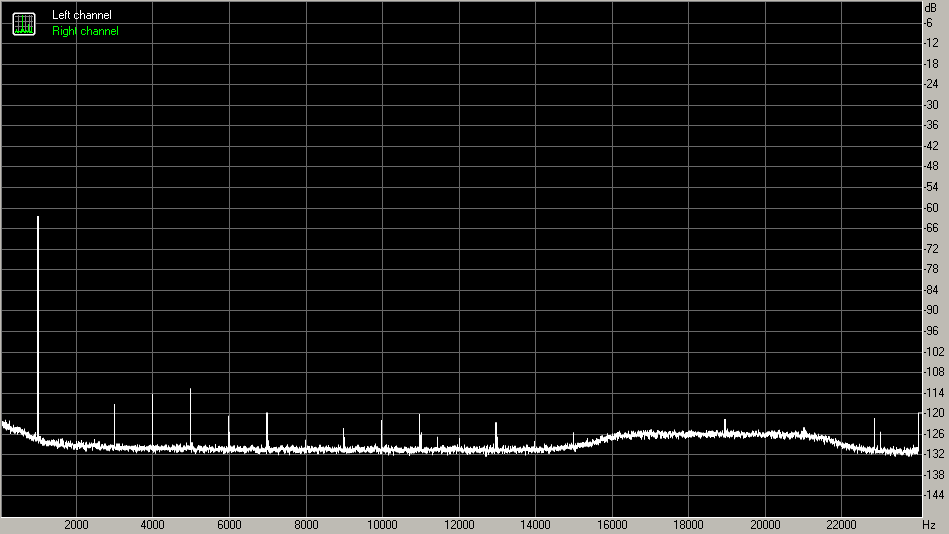Screen dimensions: 949x534
Task: Click the -114 dB scale label
Action: click(x=934, y=393)
